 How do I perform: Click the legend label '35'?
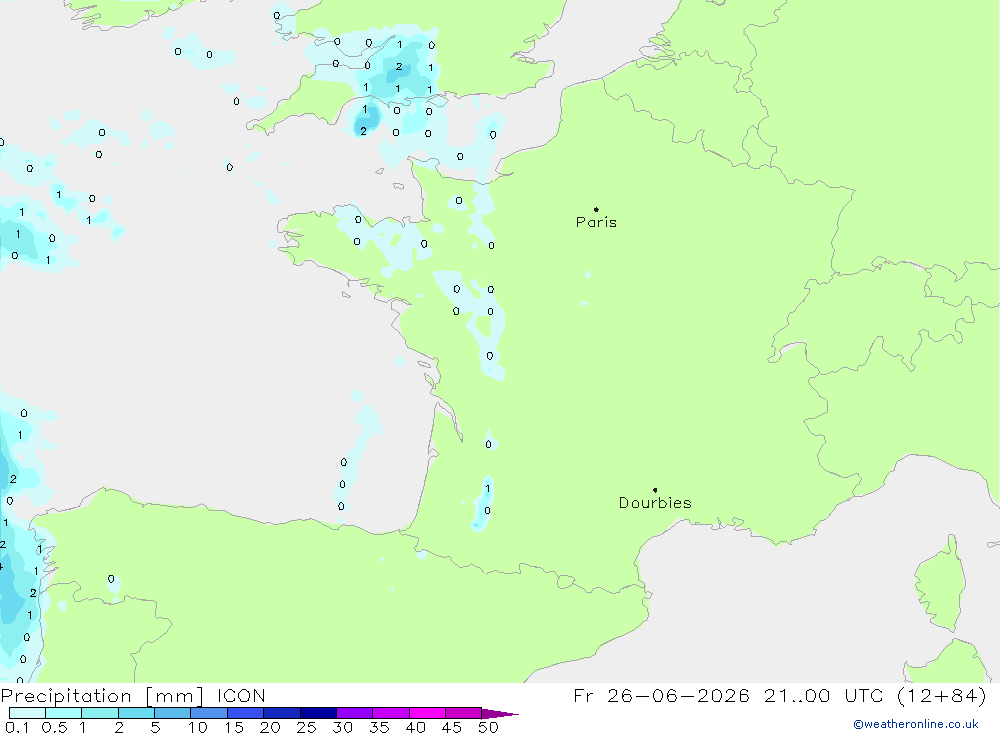coord(379,727)
